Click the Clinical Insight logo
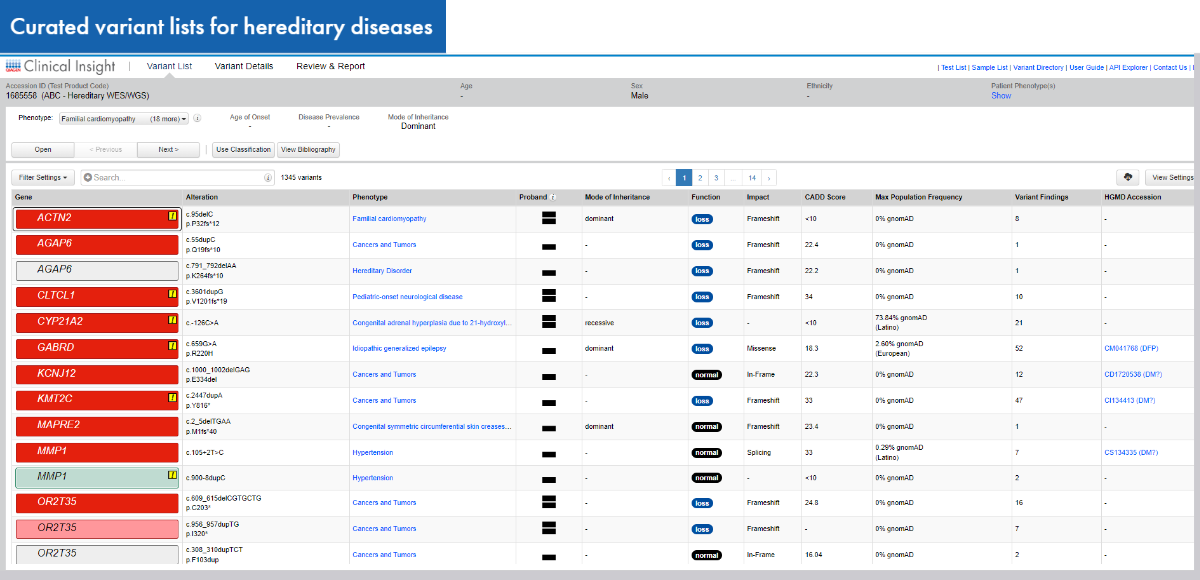The height and width of the screenshot is (580, 1200). coord(62,67)
